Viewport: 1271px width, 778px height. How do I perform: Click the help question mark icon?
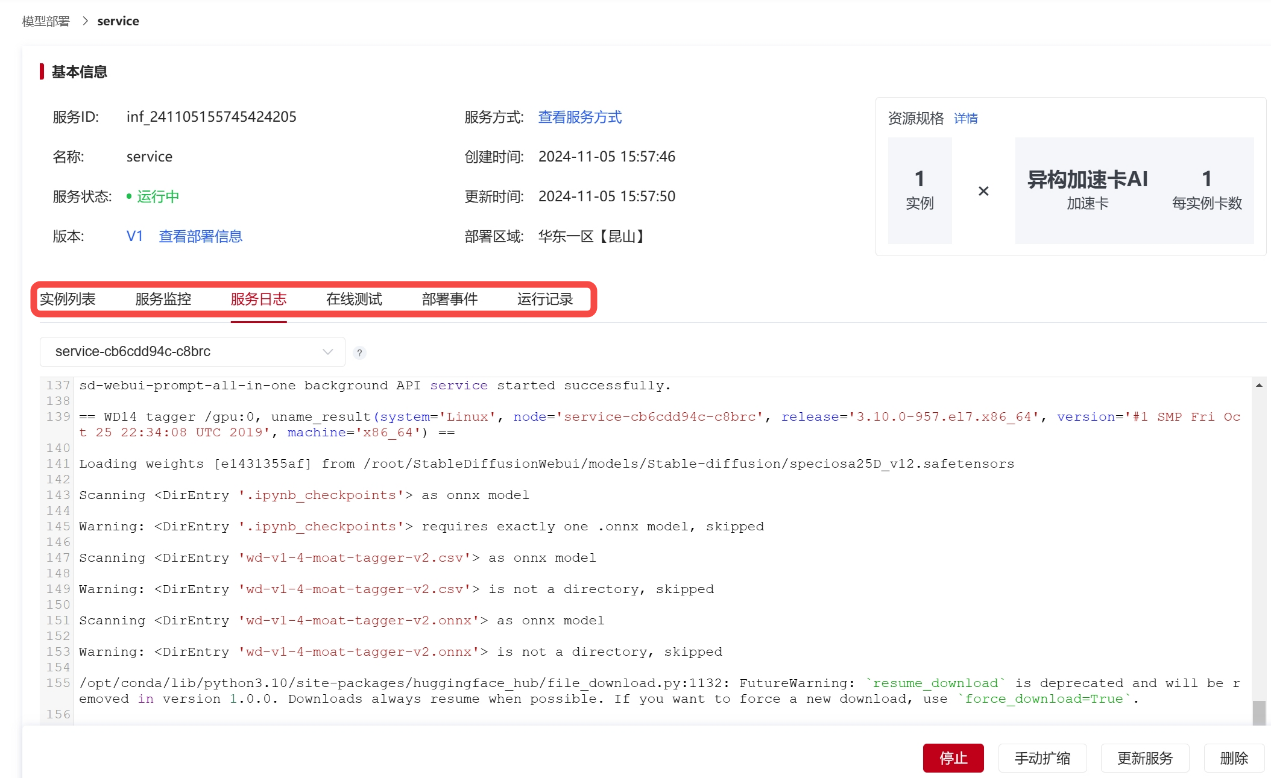(x=360, y=353)
